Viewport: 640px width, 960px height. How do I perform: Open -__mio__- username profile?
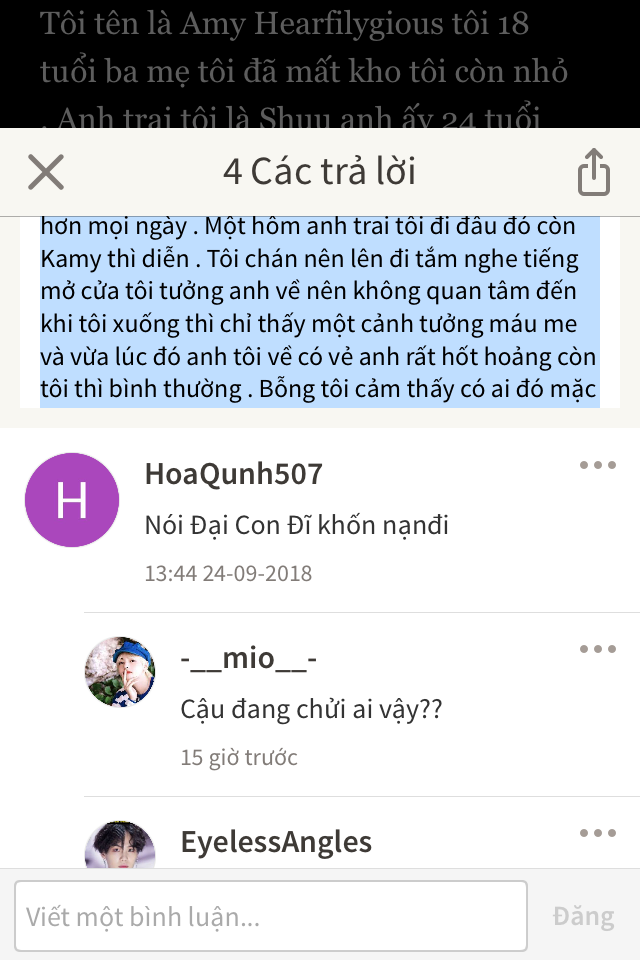(x=249, y=659)
